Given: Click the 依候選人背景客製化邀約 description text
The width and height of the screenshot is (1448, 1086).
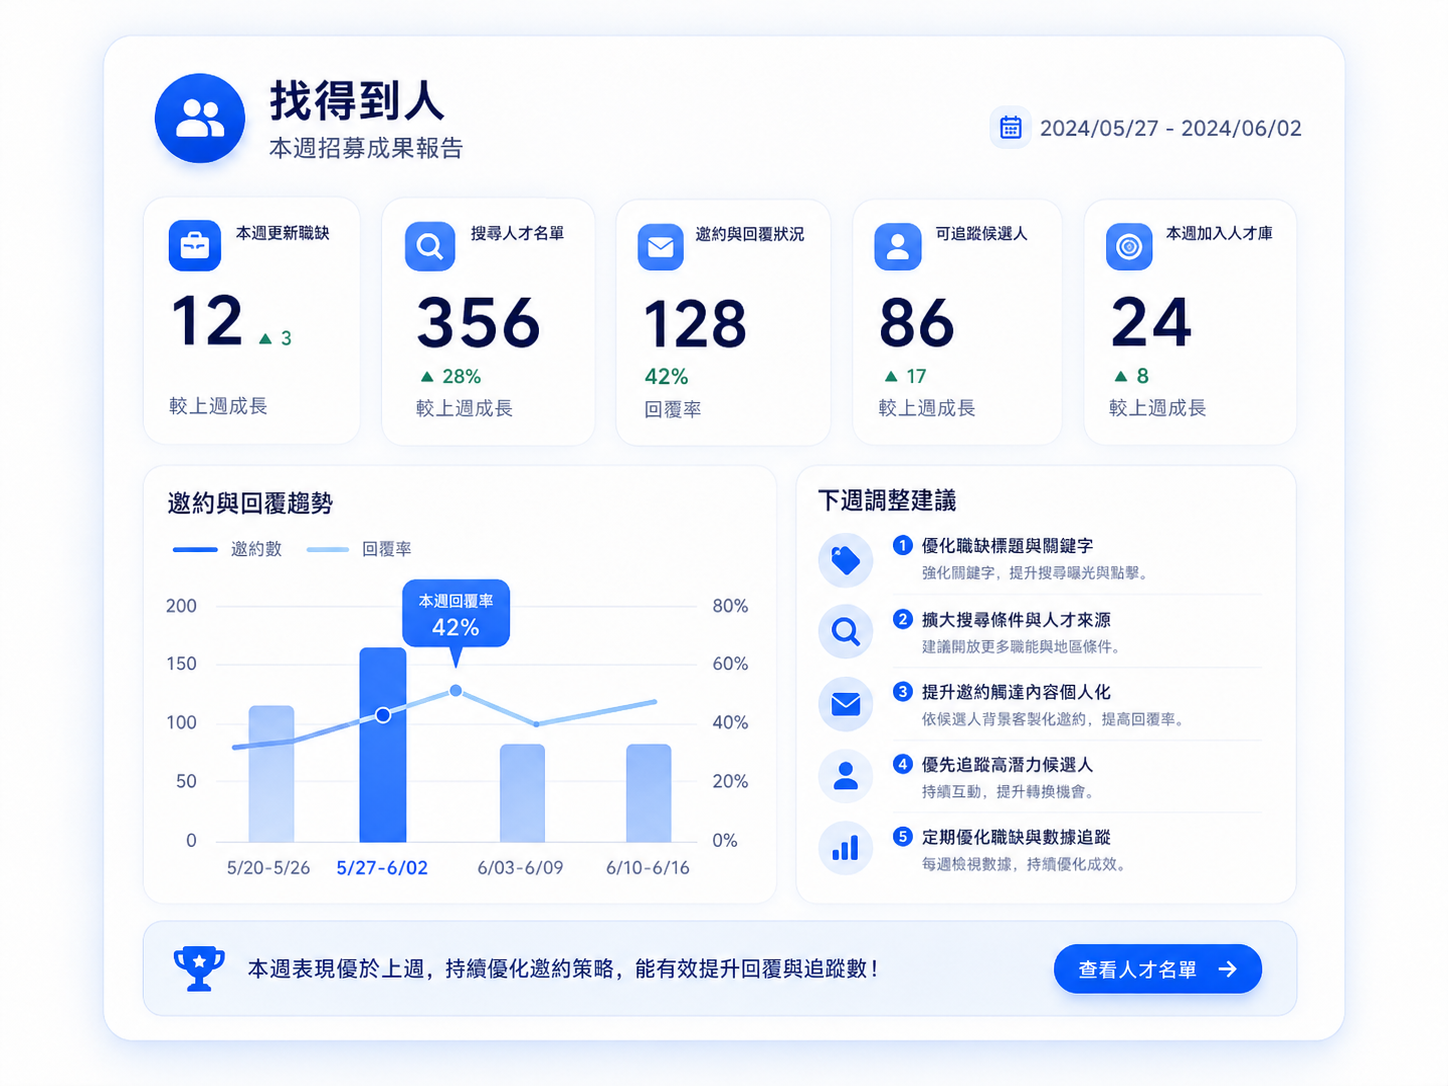Looking at the screenshot, I should [x=1006, y=719].
